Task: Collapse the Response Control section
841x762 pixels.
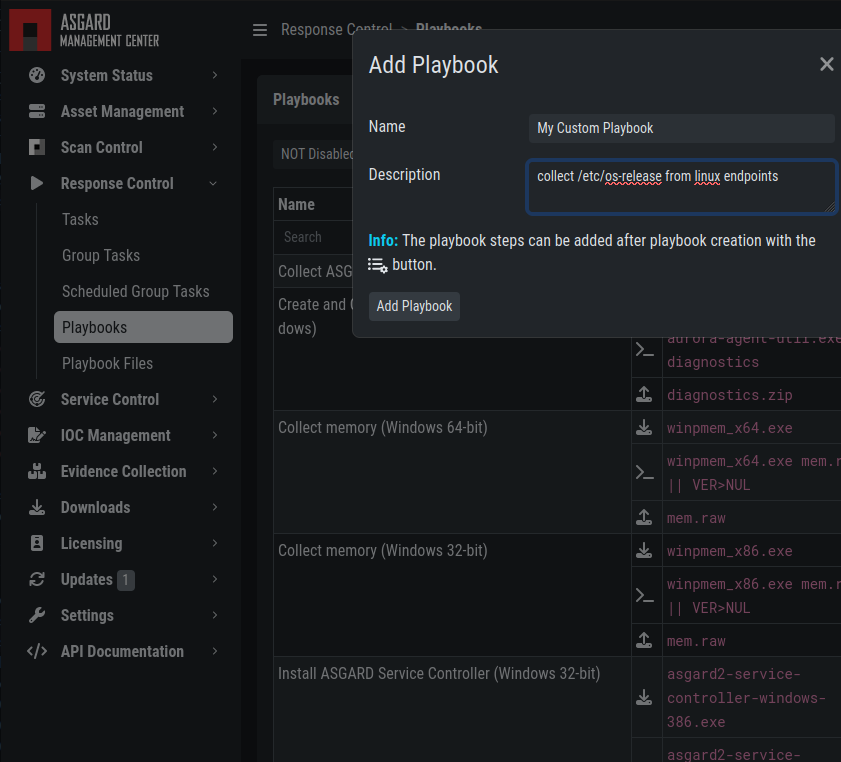Action: (x=213, y=183)
